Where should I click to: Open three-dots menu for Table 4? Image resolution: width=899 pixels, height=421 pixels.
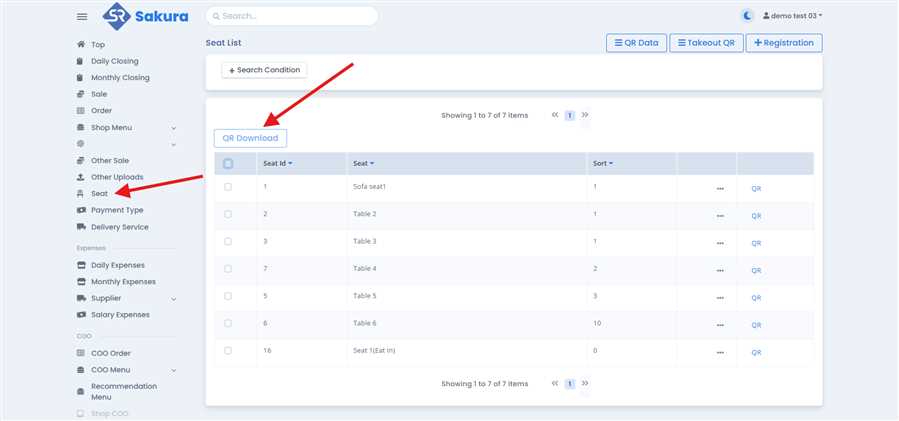(719, 270)
